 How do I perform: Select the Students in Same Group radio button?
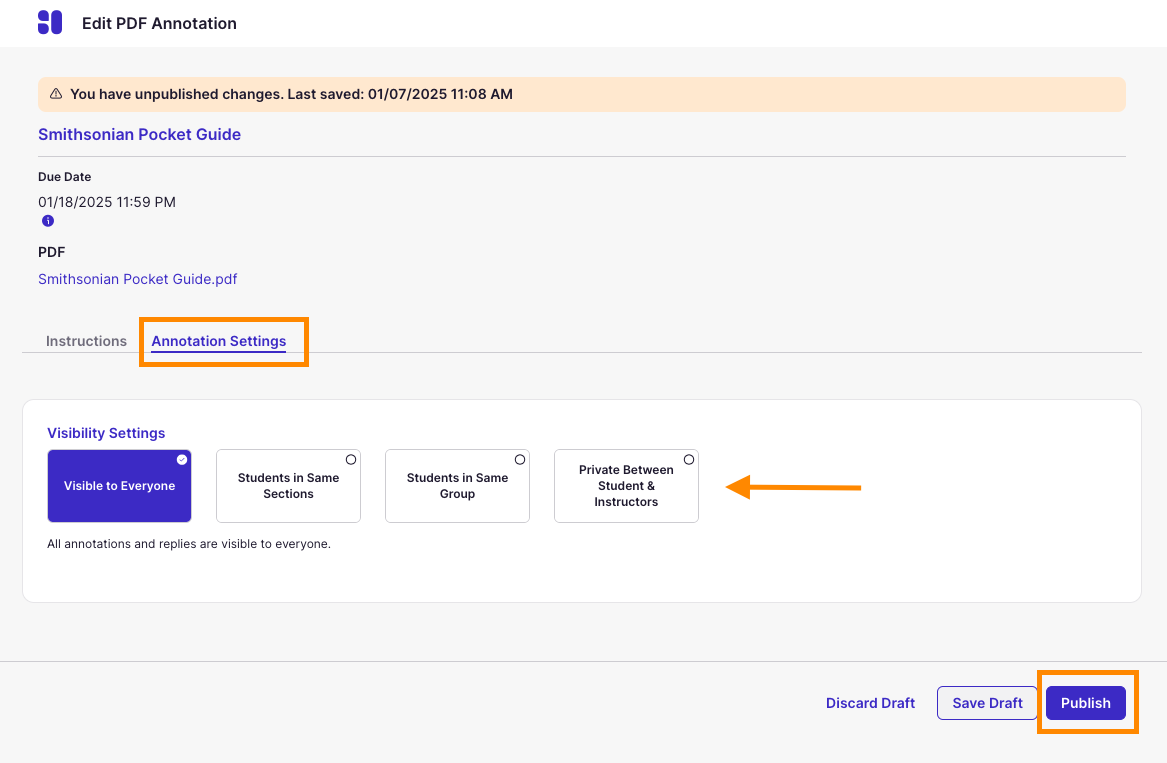pyautogui.click(x=519, y=458)
